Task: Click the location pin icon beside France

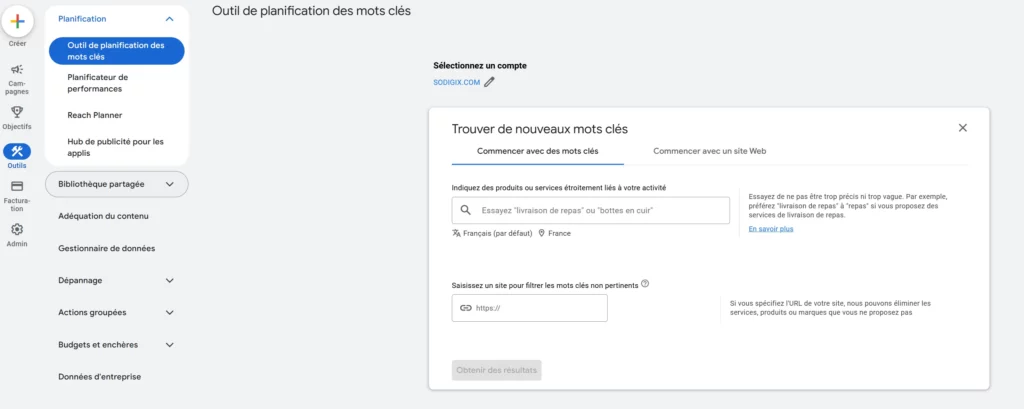Action: click(x=541, y=233)
